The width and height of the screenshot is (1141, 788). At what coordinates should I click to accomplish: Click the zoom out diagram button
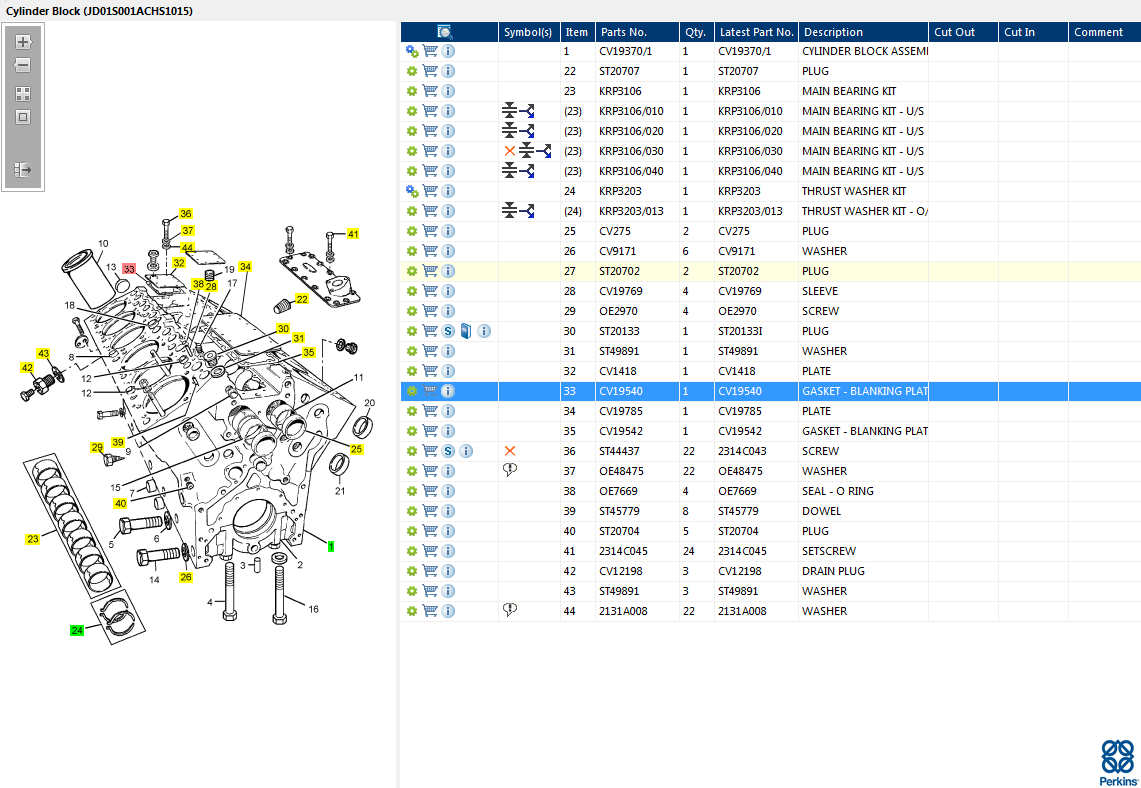click(23, 65)
